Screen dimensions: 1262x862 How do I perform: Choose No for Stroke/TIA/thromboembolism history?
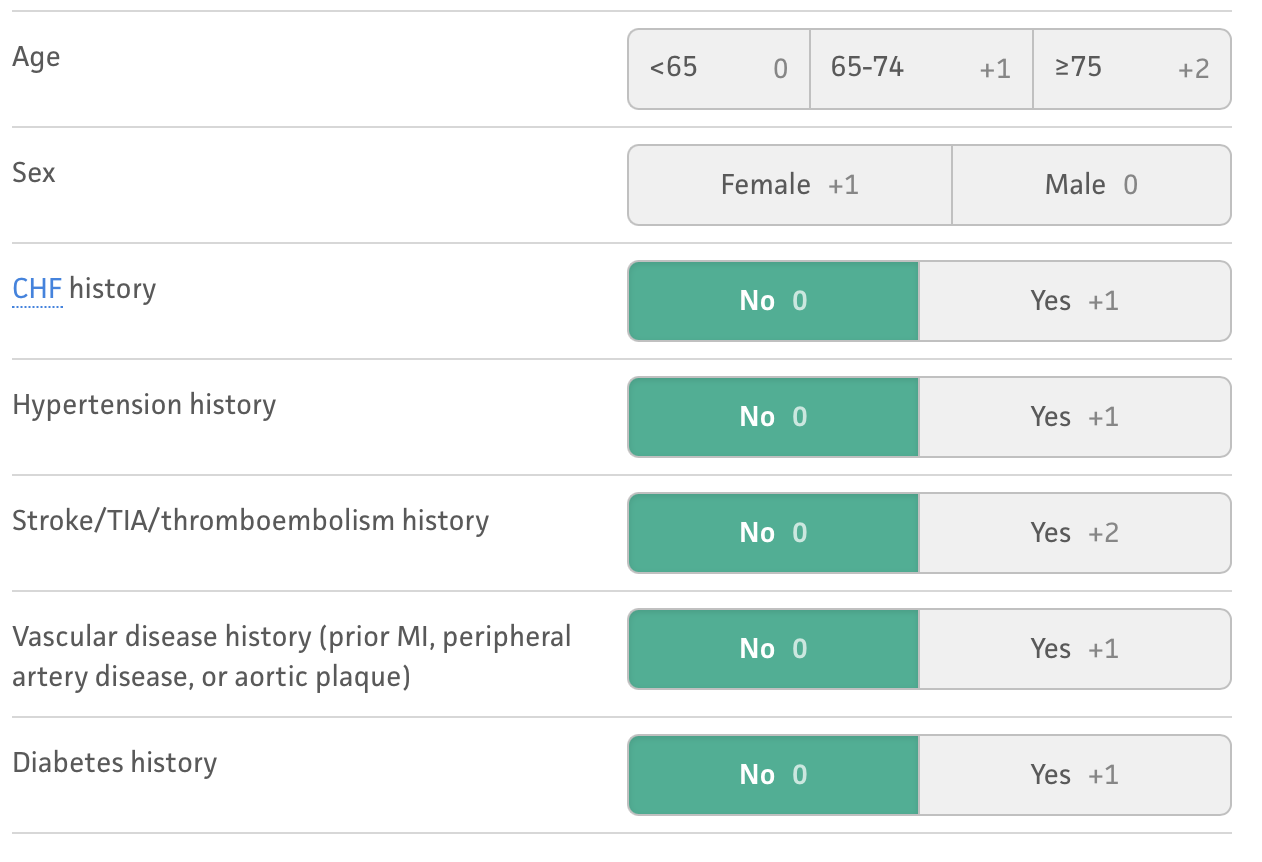[773, 533]
